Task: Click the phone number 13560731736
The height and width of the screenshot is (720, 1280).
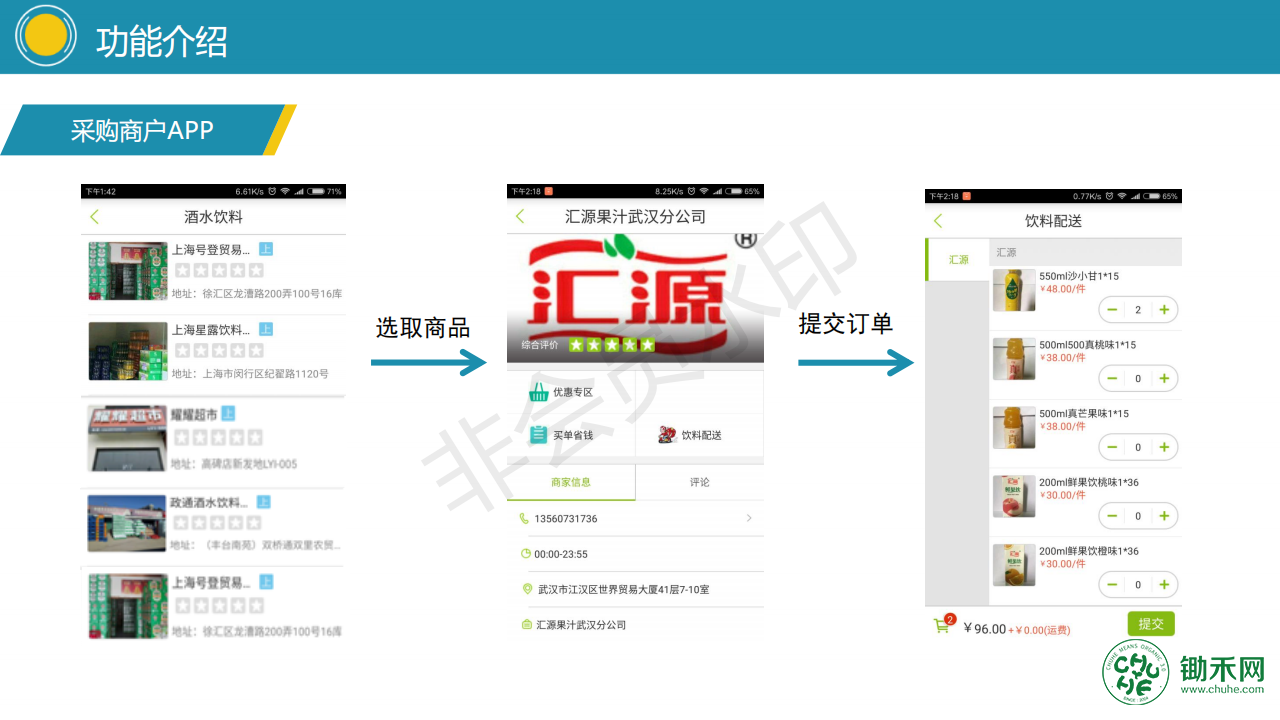Action: pyautogui.click(x=566, y=519)
